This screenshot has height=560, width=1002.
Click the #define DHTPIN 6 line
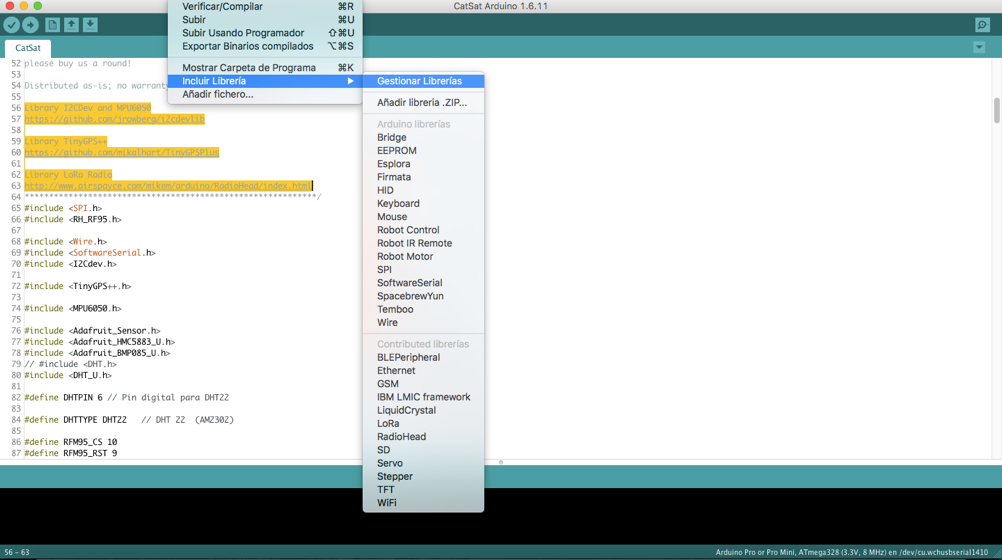pyautogui.click(x=127, y=398)
